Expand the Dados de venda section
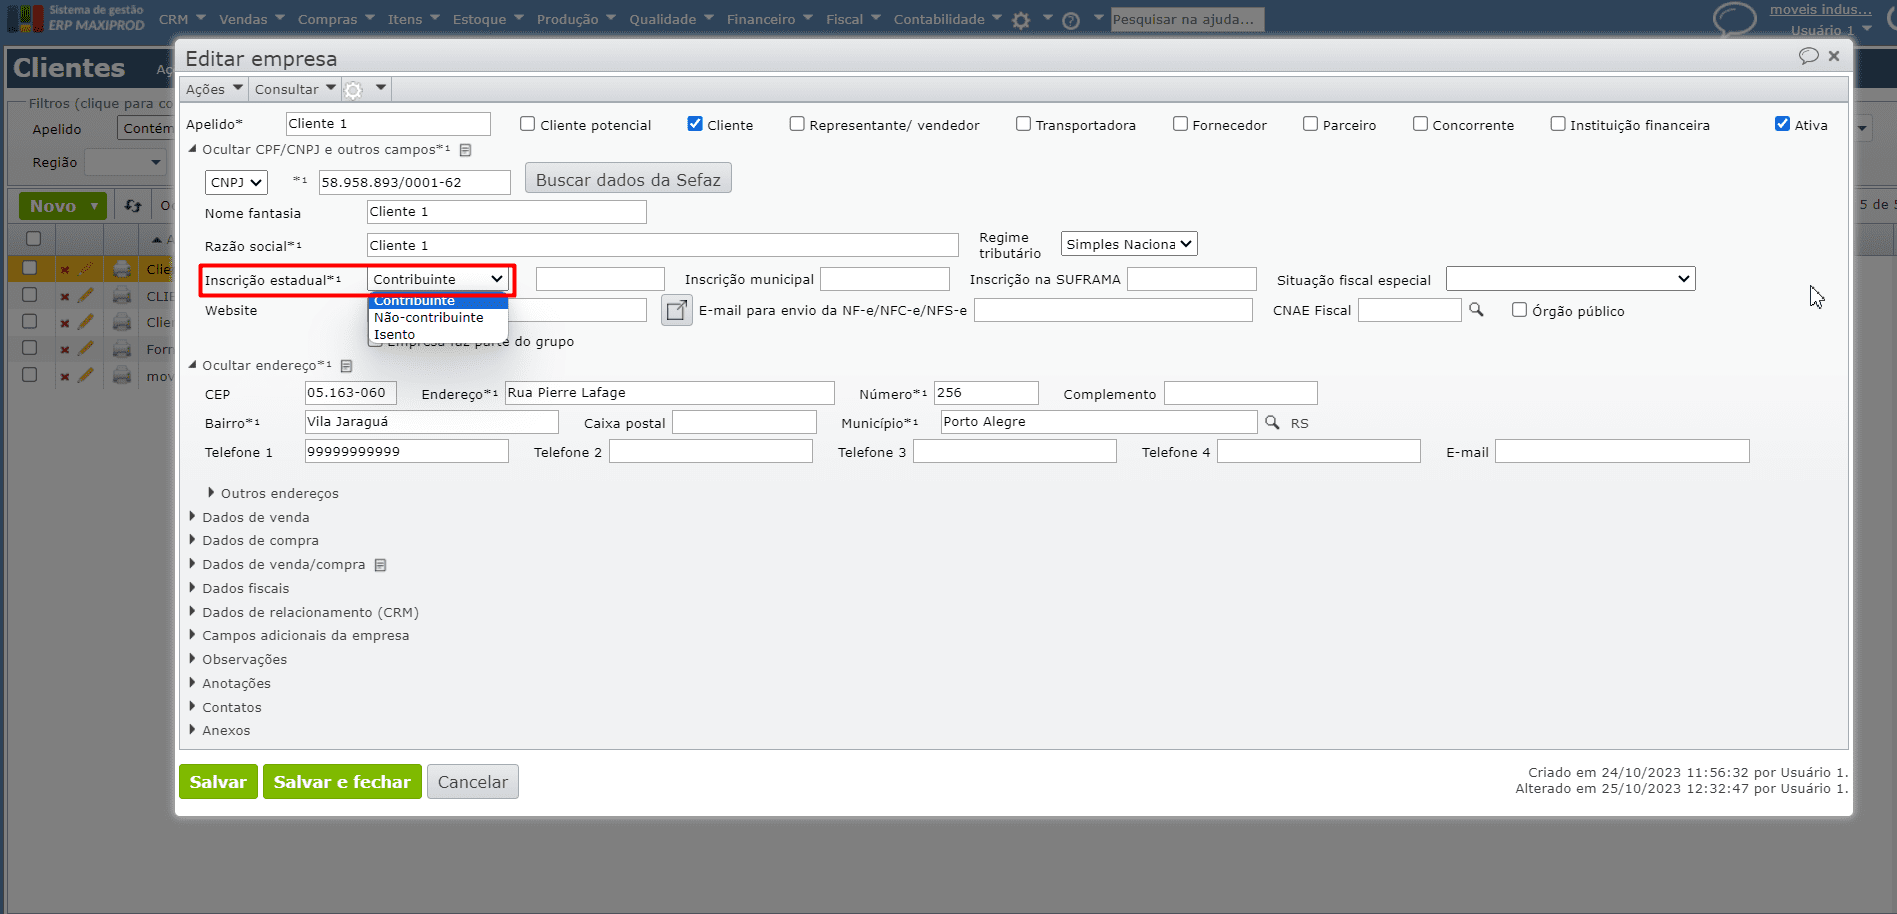 (x=256, y=517)
